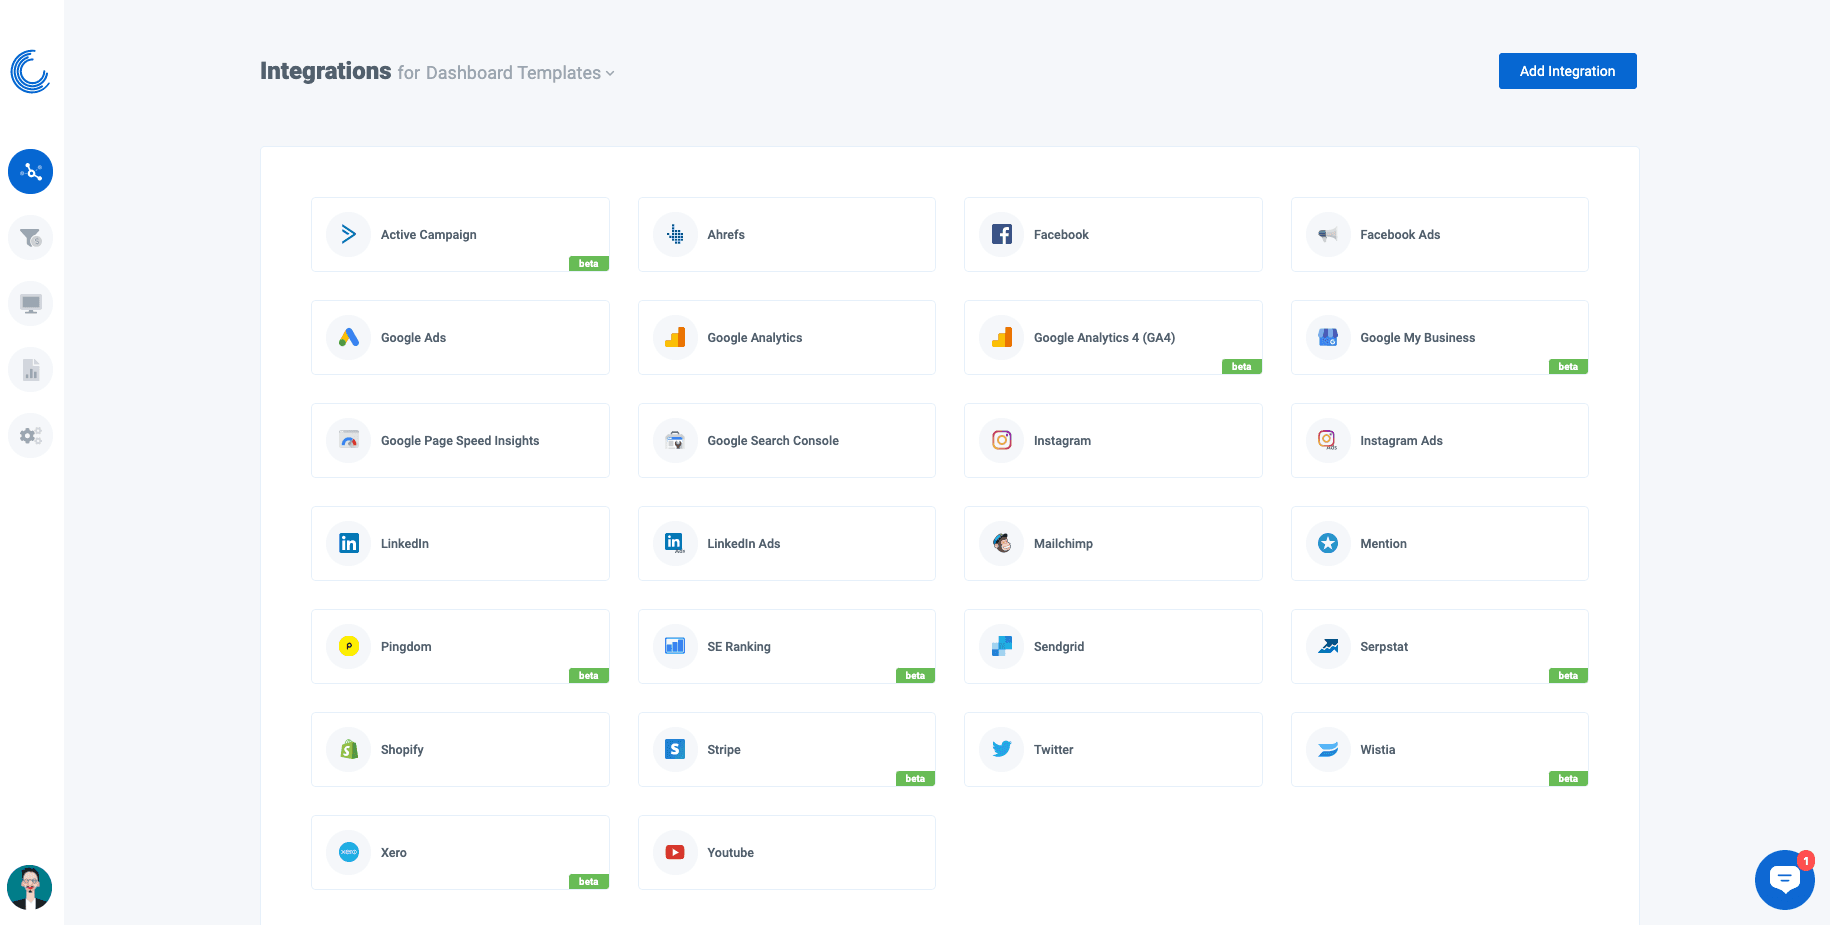Select the Wistia label
The image size is (1830, 925).
pyautogui.click(x=1377, y=750)
